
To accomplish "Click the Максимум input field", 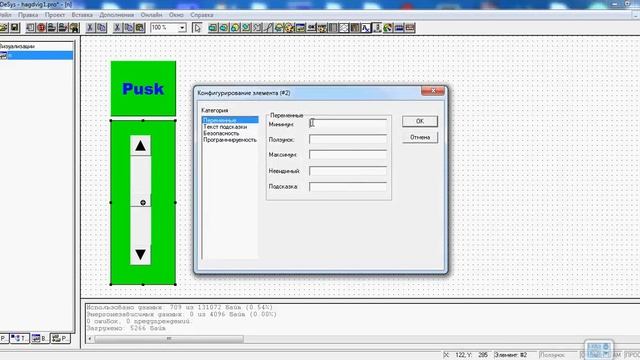I will 348,155.
